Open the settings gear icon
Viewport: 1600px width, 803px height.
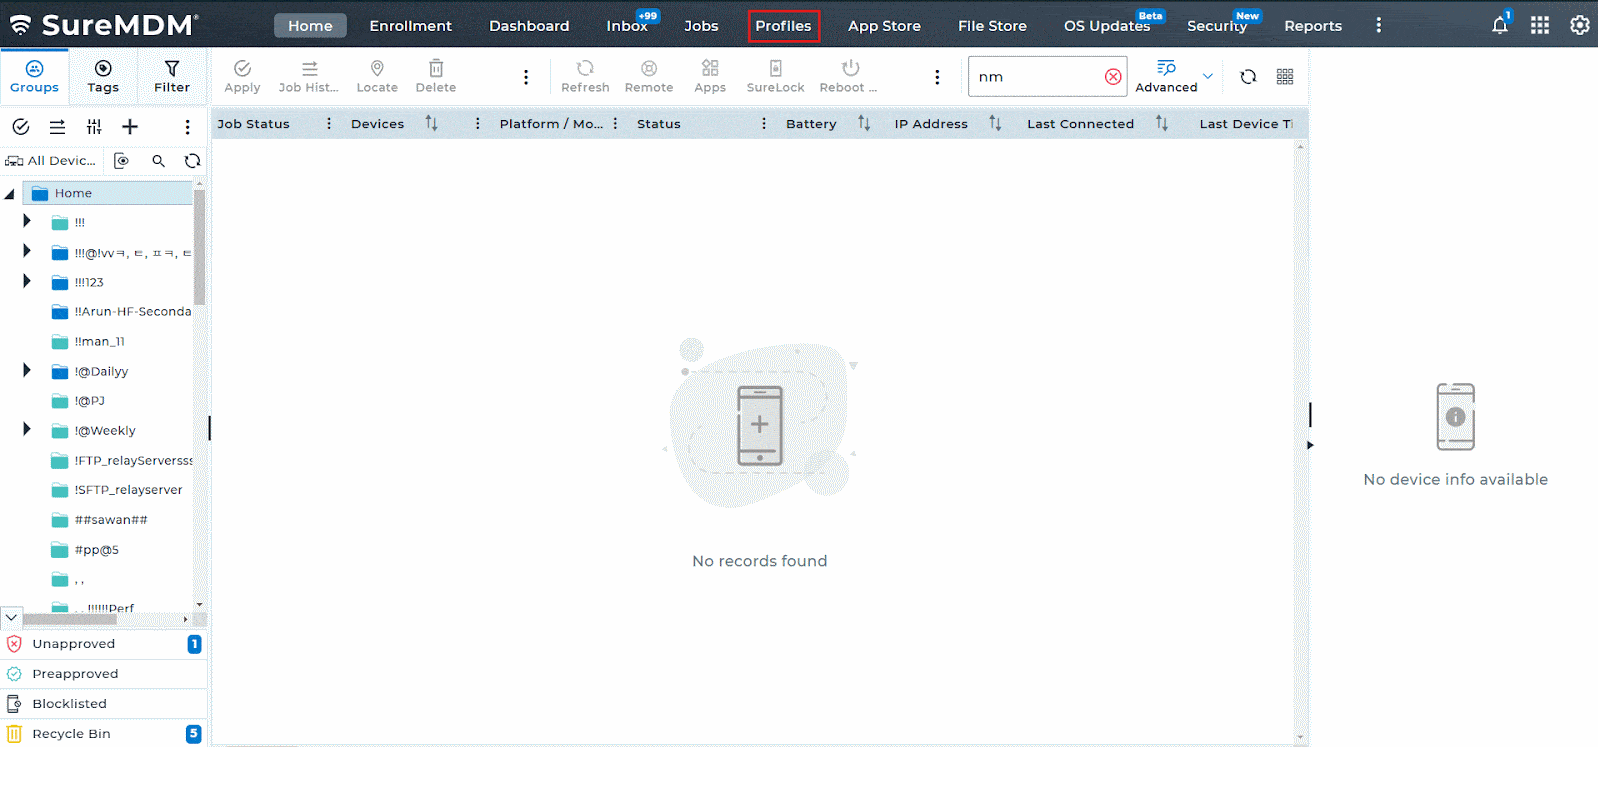pyautogui.click(x=1579, y=26)
